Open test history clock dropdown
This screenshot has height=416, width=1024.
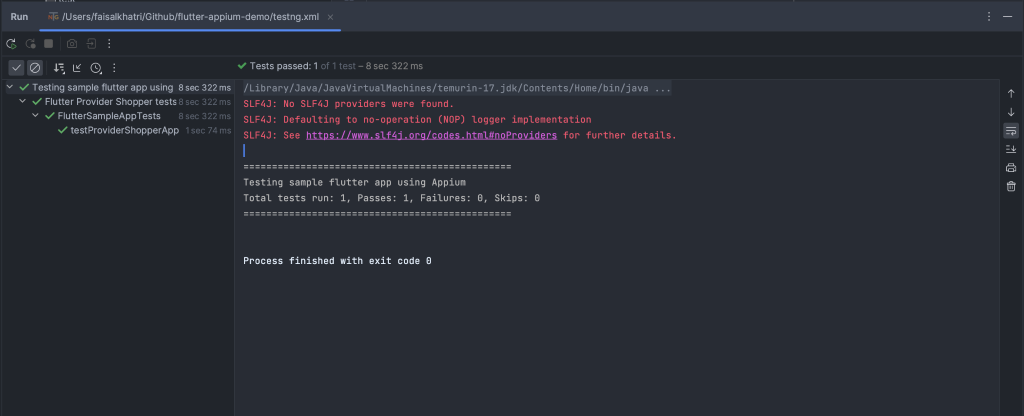96,68
